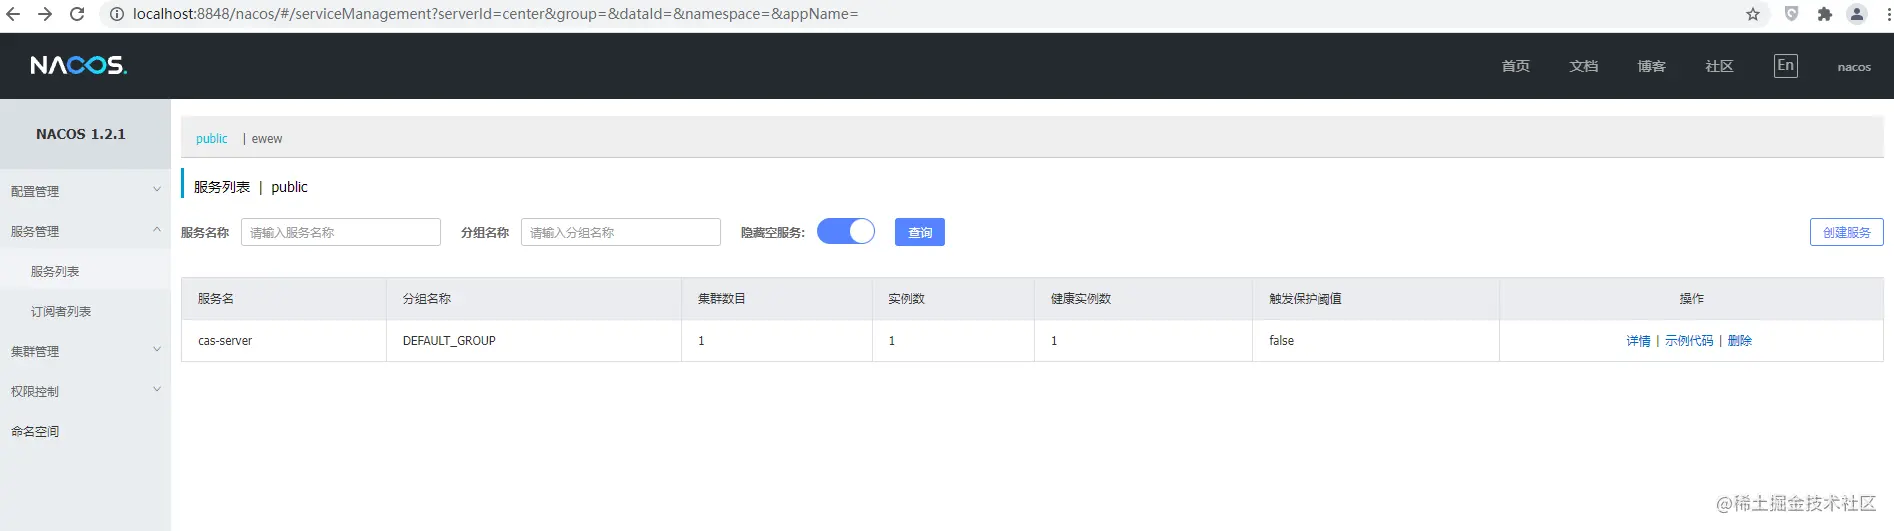Open the nacos user menu

tap(1854, 67)
